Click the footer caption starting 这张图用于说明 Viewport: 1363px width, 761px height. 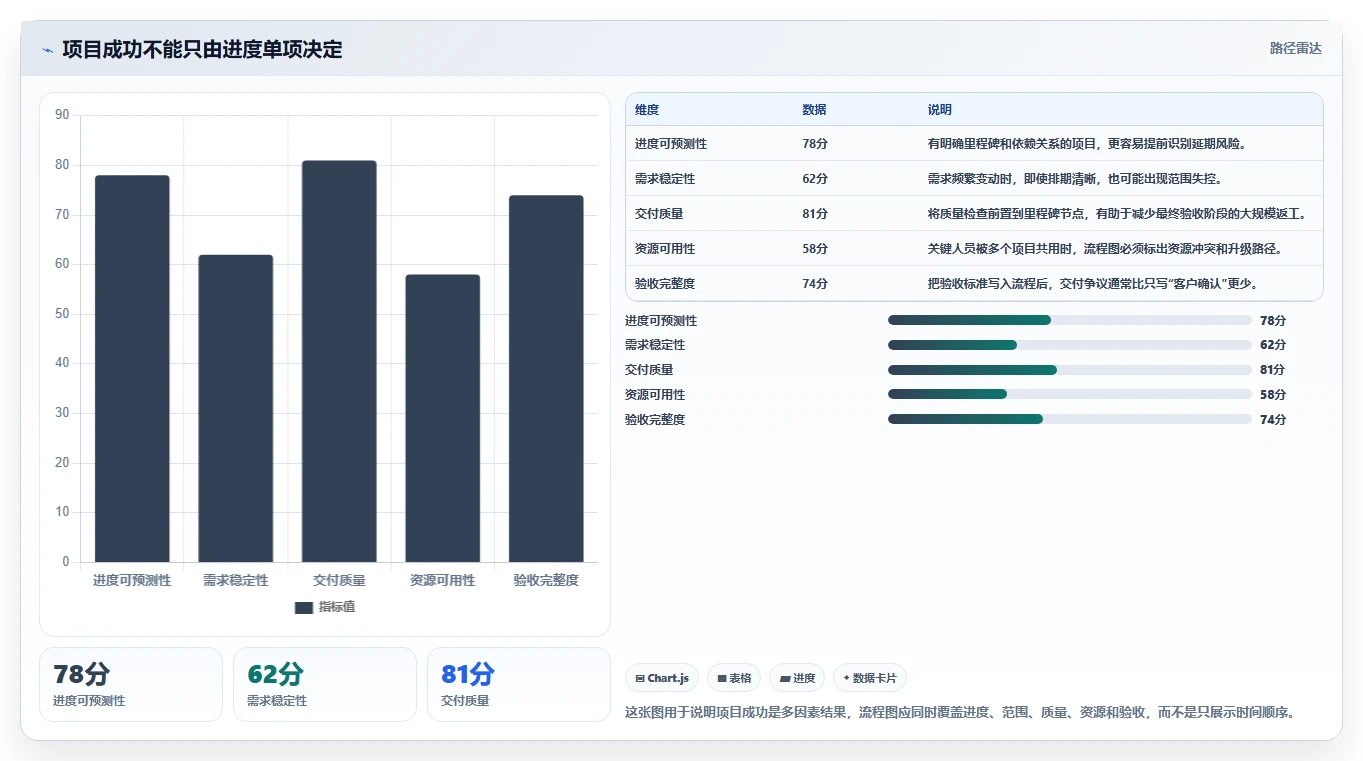coord(962,713)
